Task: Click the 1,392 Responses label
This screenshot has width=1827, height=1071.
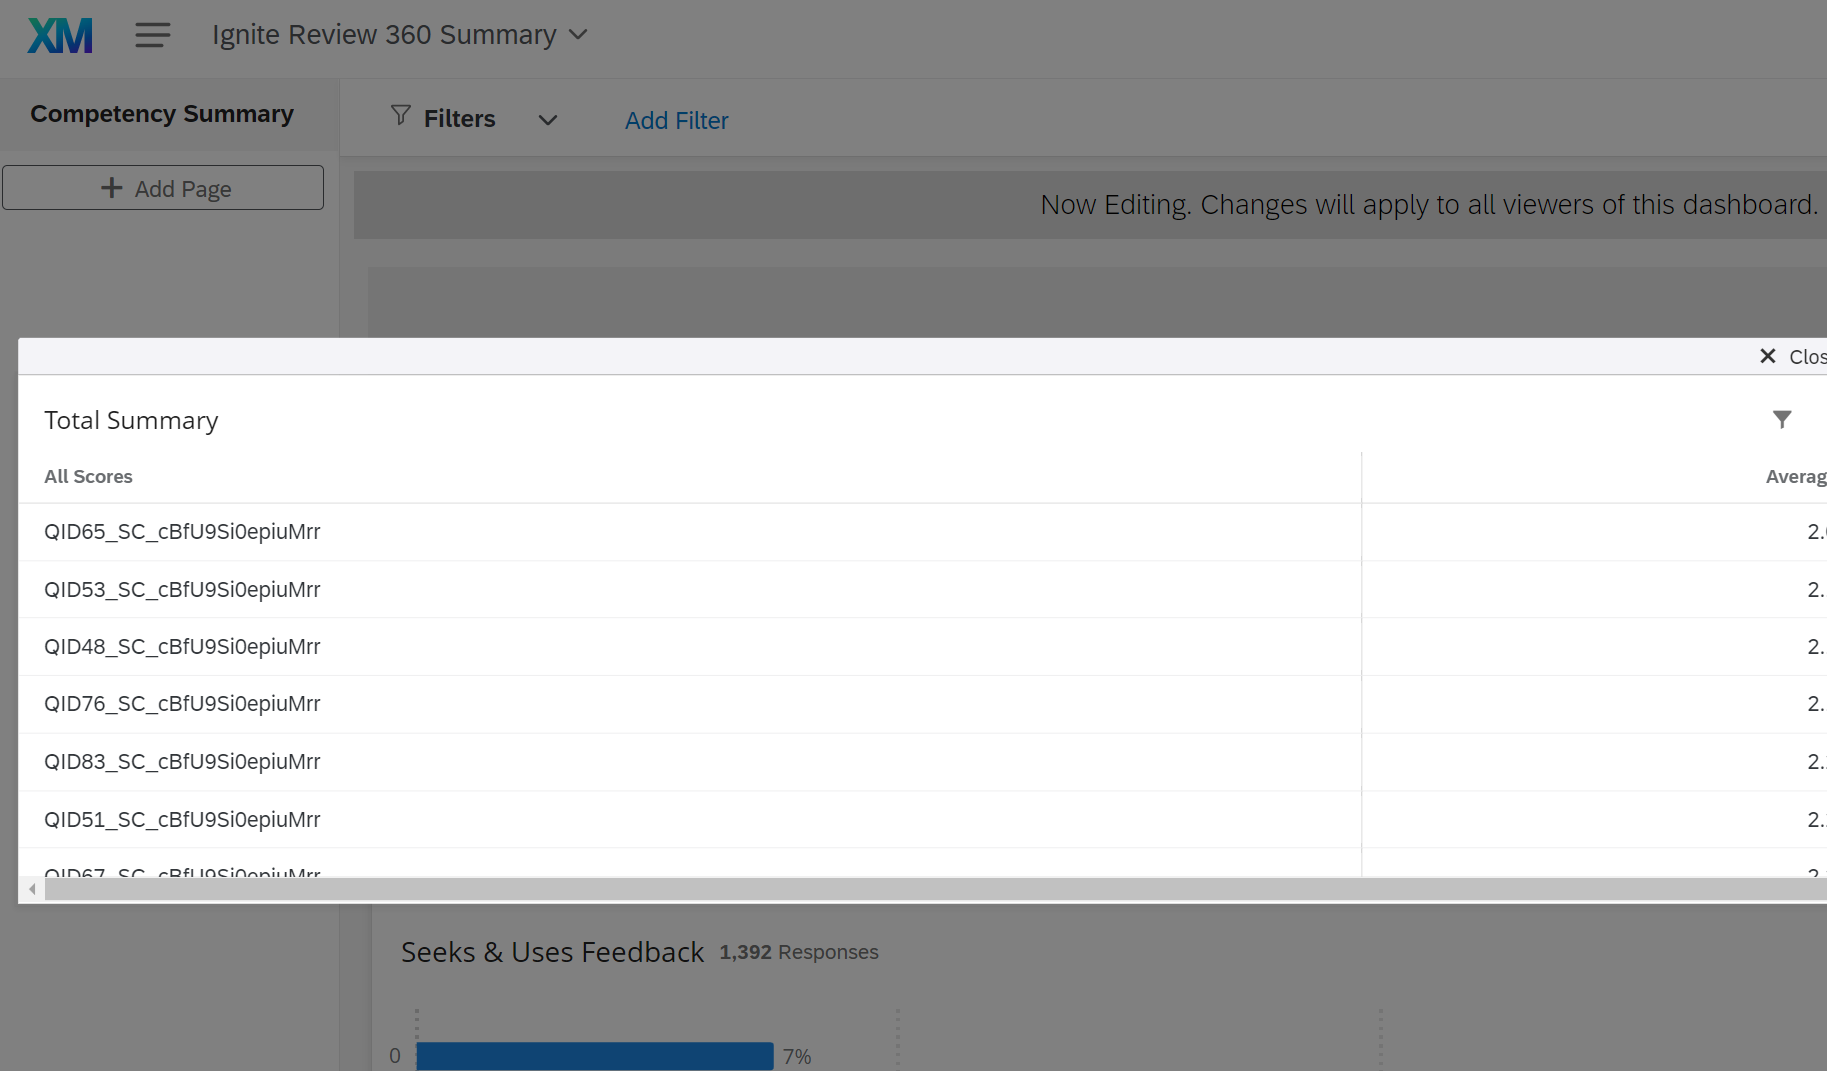Action: 799,952
